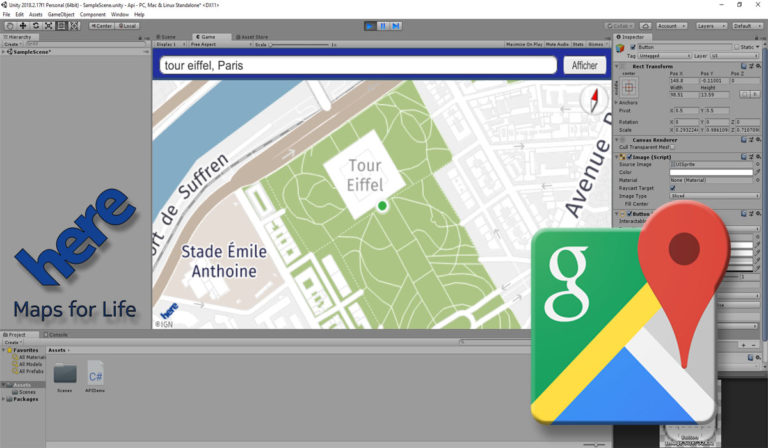Open the Scenes folder in Assets
The height and width of the screenshot is (448, 768).
pyautogui.click(x=65, y=377)
